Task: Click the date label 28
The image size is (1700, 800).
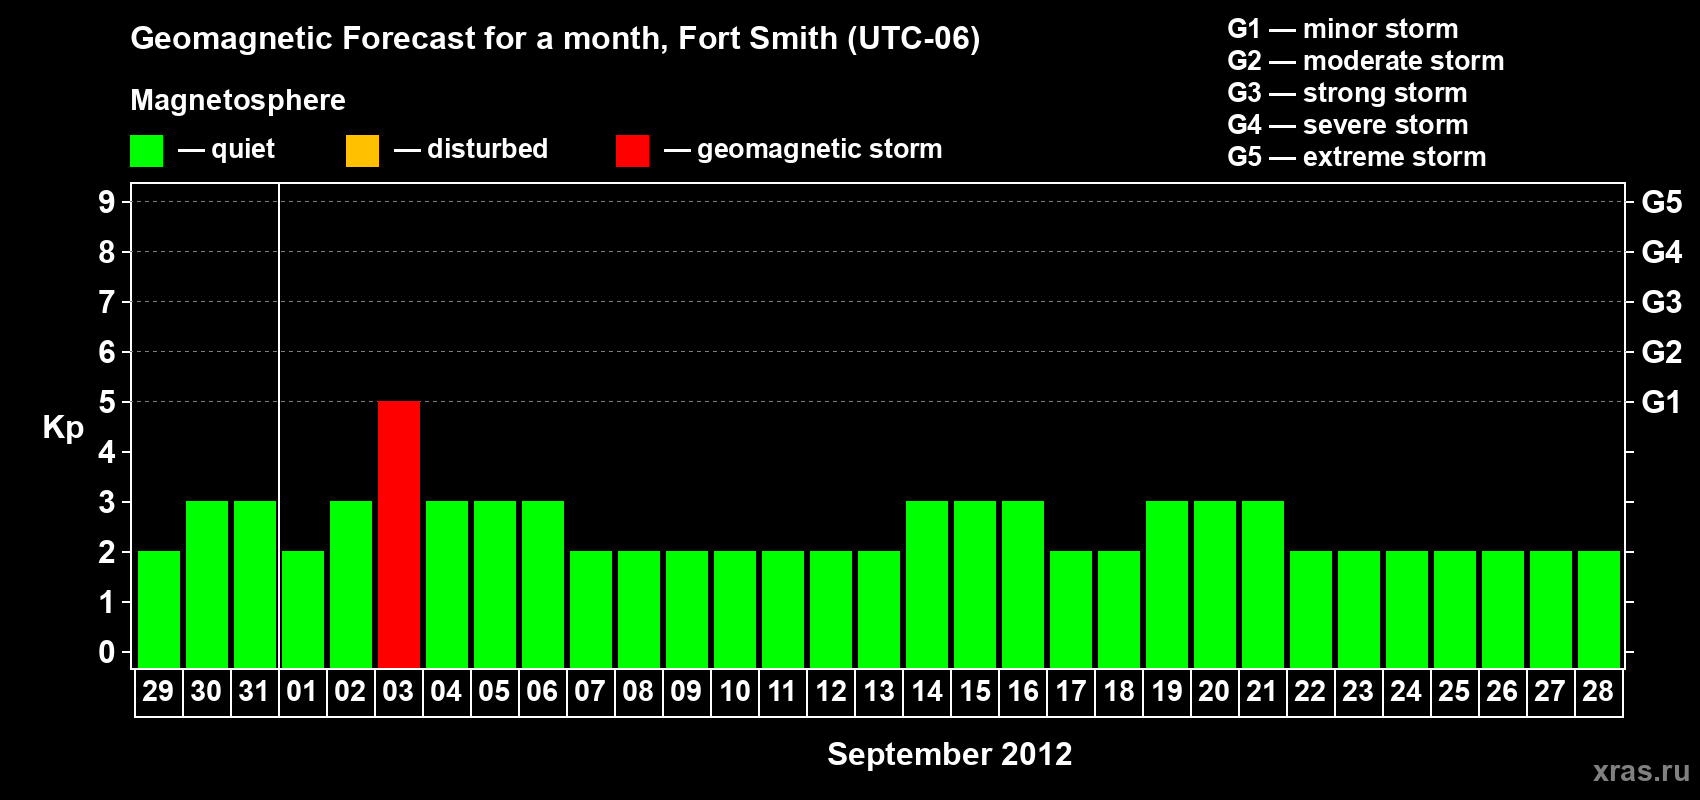Action: [x=1598, y=691]
